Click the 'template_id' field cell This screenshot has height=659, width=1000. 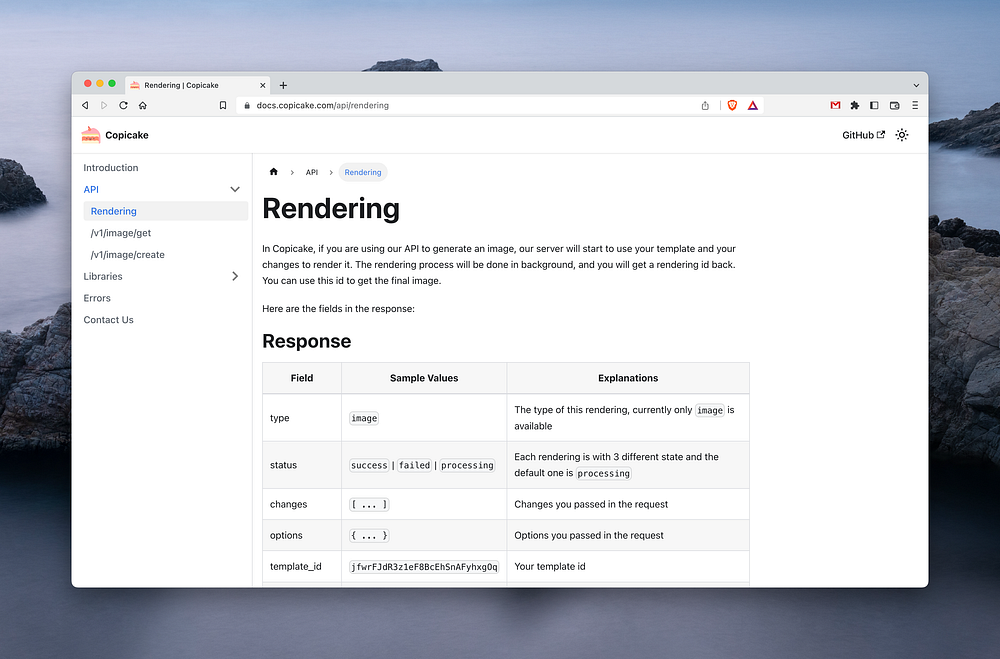coord(302,566)
